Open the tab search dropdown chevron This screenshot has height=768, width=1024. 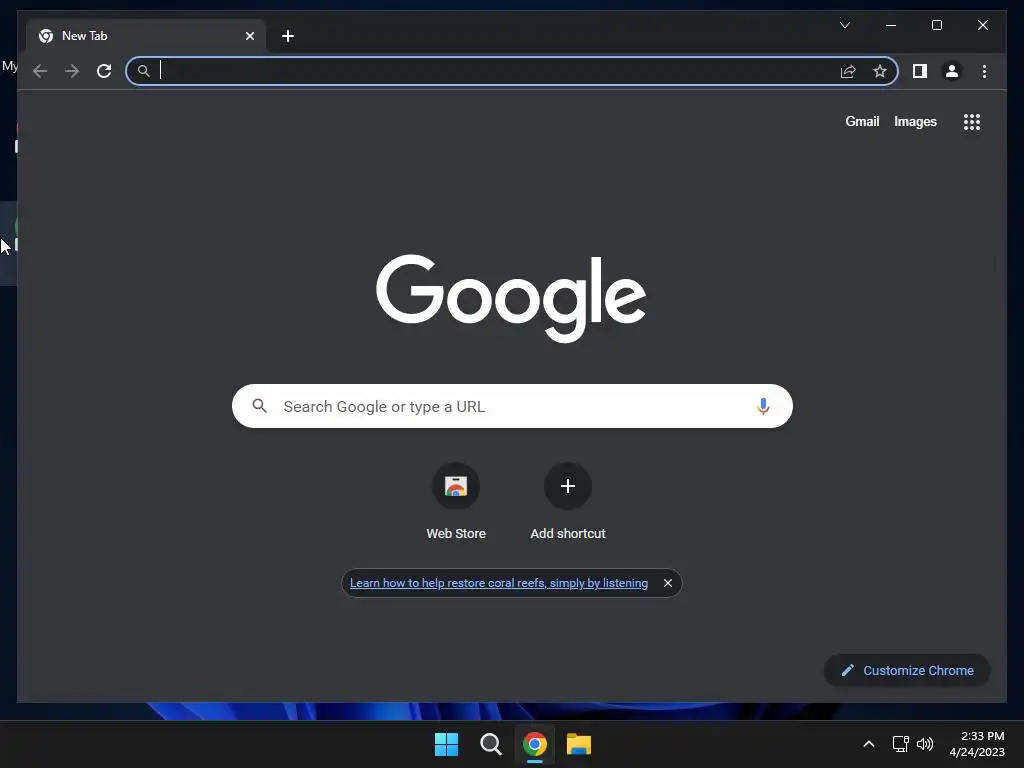(844, 25)
